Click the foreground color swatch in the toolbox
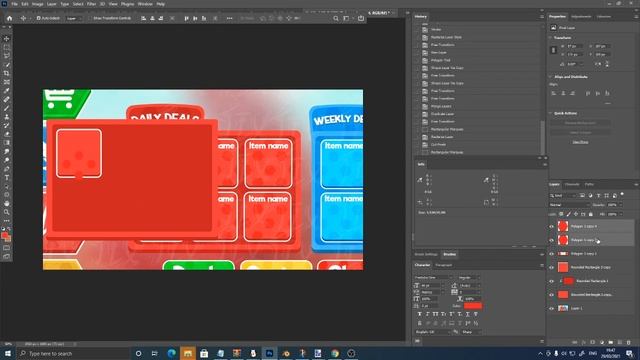Image resolution: width=640 pixels, height=360 pixels. click(4, 236)
